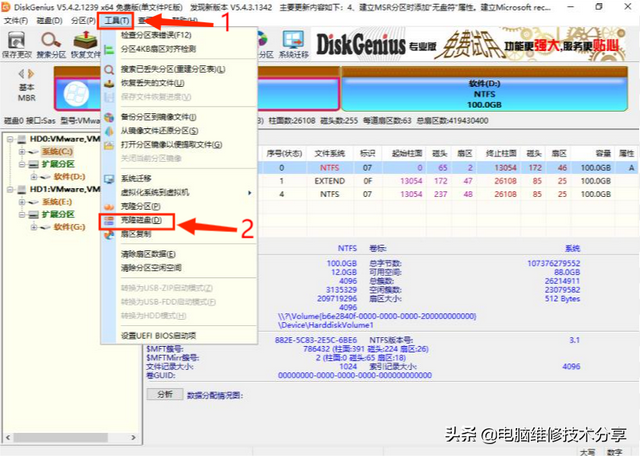640x456 pixels.
Task: Click the 标识 column header
Action: (367, 153)
